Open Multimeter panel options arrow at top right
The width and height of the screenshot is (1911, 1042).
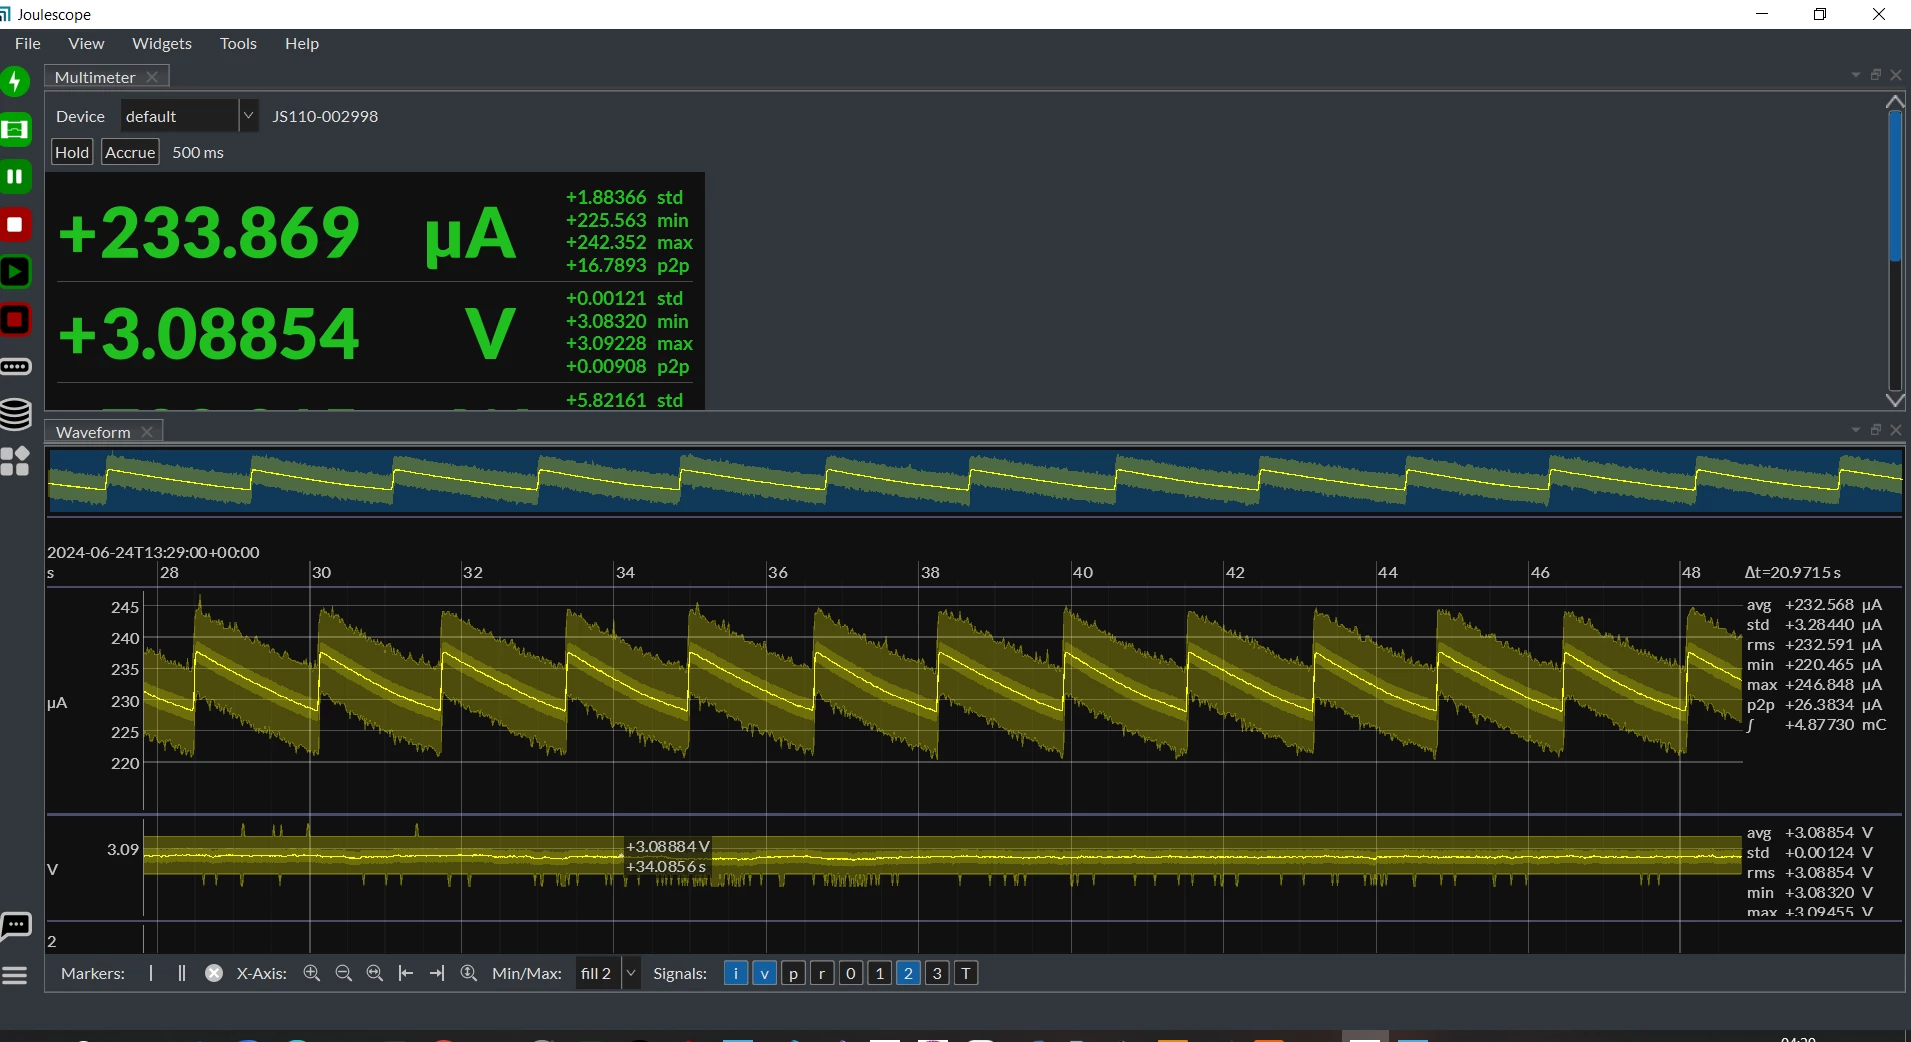(1856, 75)
